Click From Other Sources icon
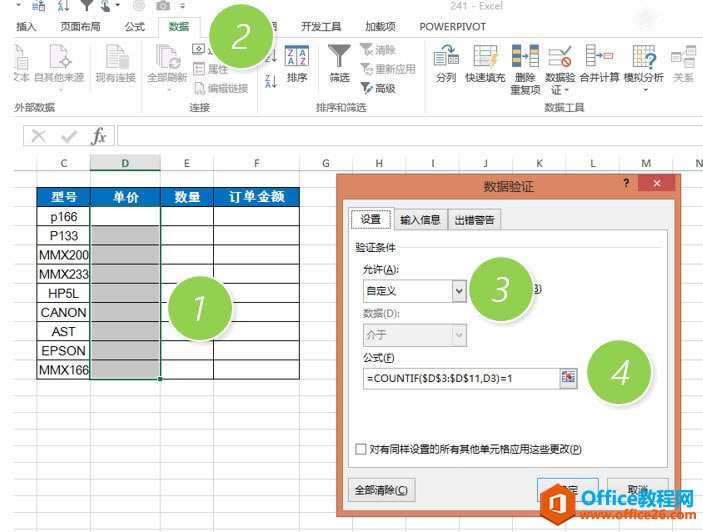Screen dimensions: 703x532 coord(60,56)
